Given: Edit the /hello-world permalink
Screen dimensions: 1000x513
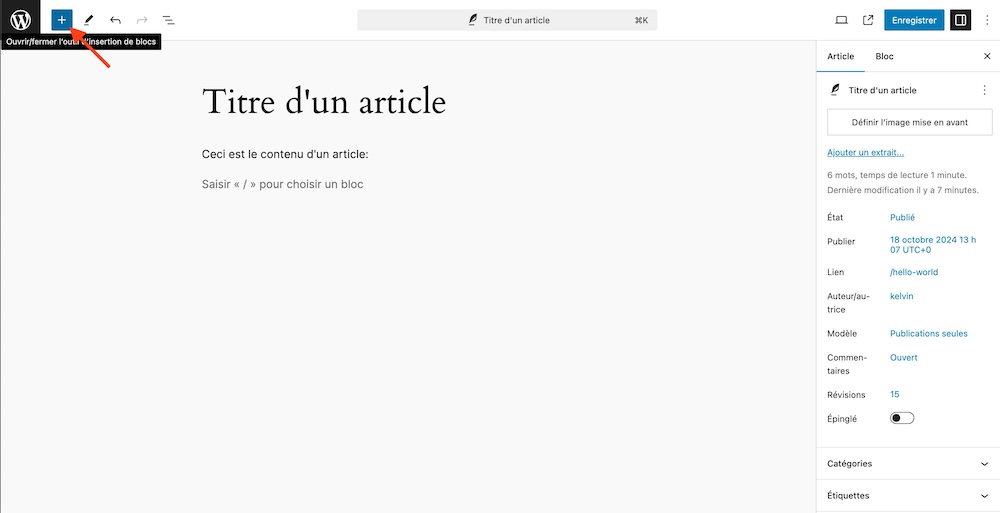Looking at the screenshot, I should [x=914, y=272].
